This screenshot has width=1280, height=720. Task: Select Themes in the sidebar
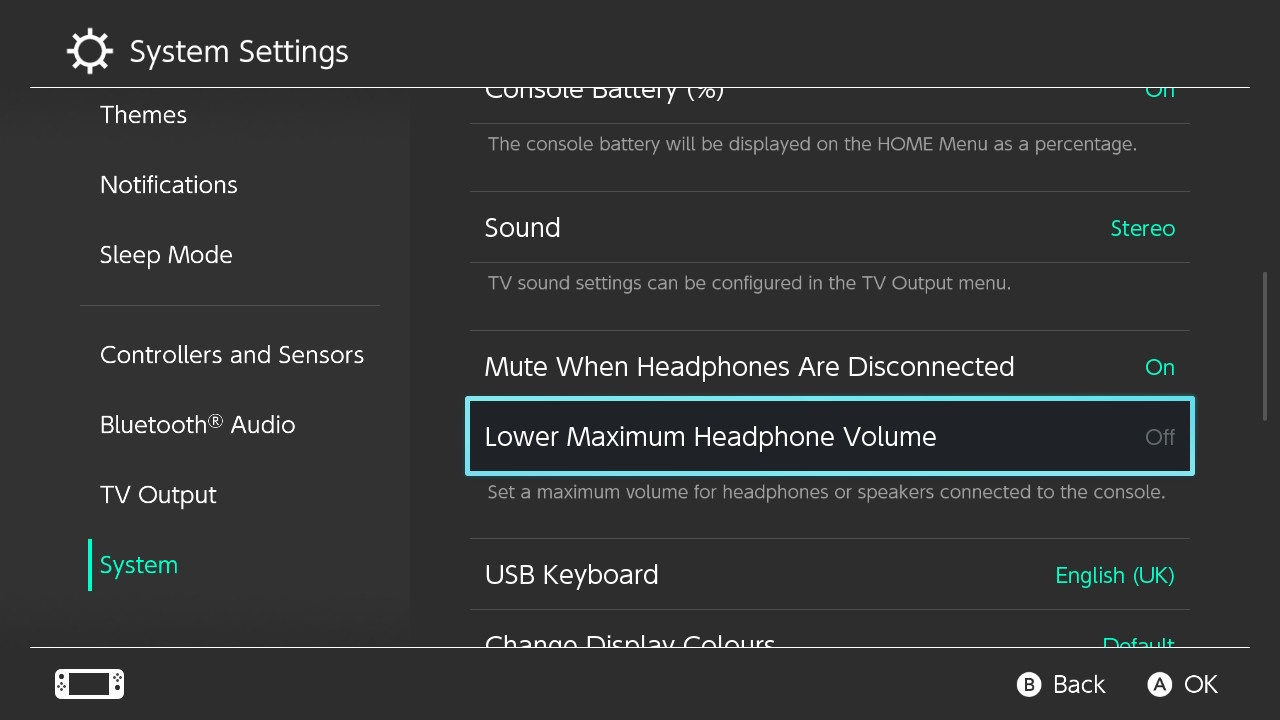pos(143,115)
